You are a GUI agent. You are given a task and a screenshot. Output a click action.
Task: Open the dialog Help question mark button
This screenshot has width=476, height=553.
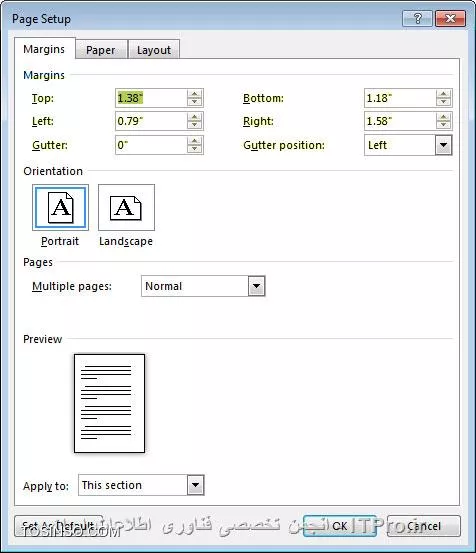point(417,18)
